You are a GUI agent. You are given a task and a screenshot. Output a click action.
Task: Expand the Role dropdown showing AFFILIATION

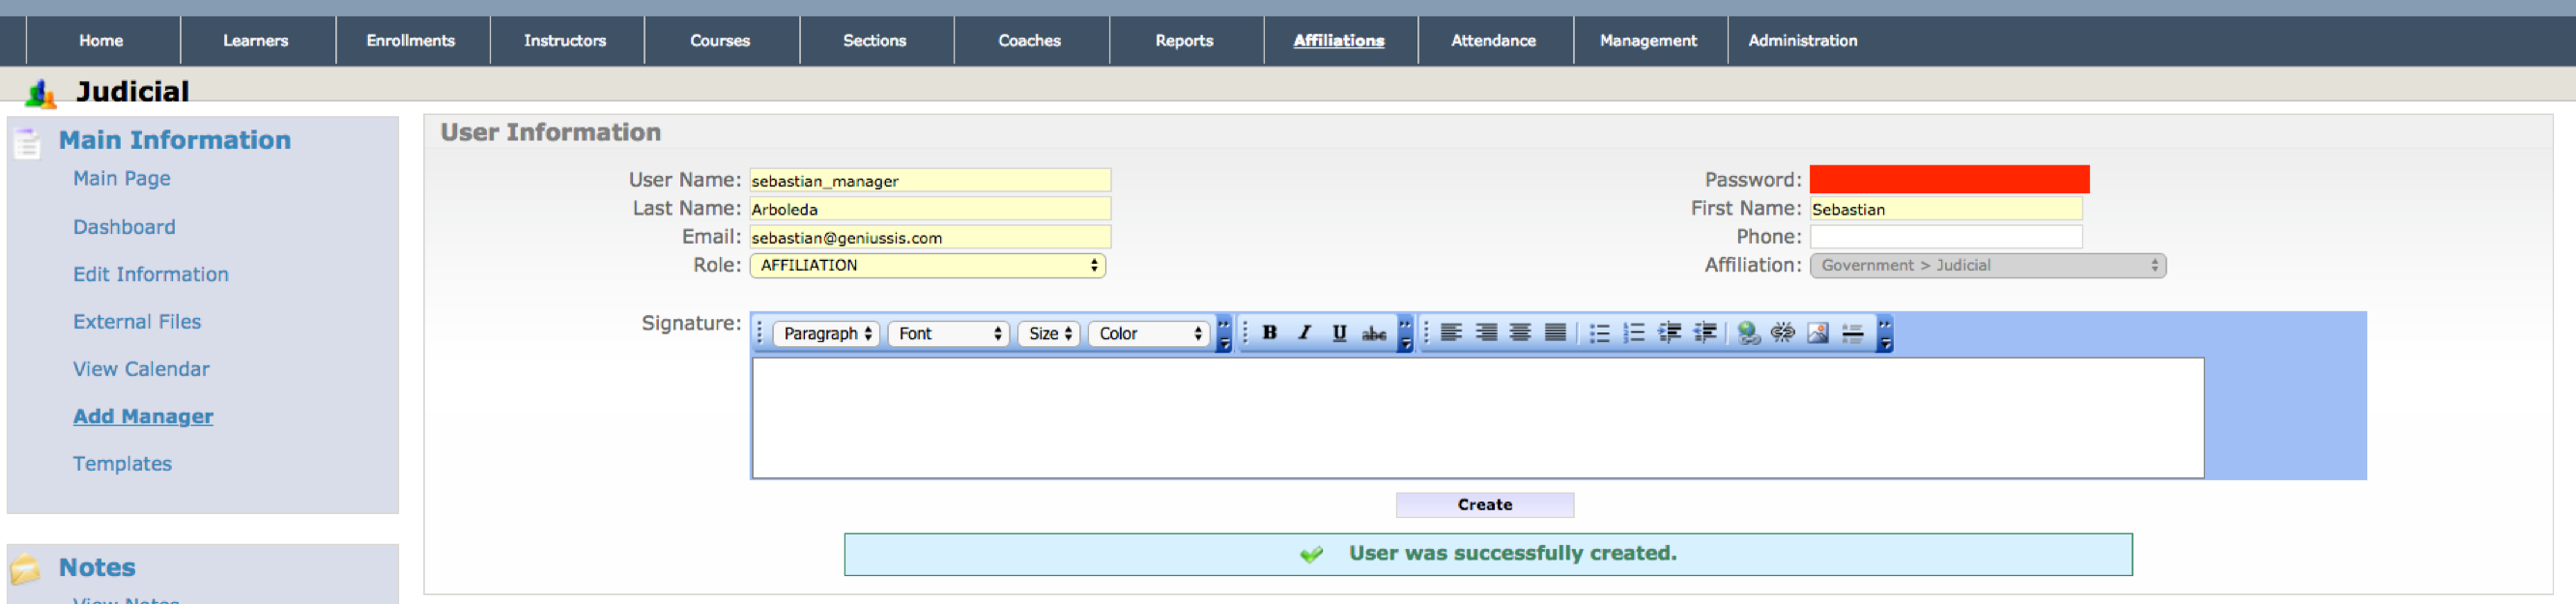click(x=927, y=266)
